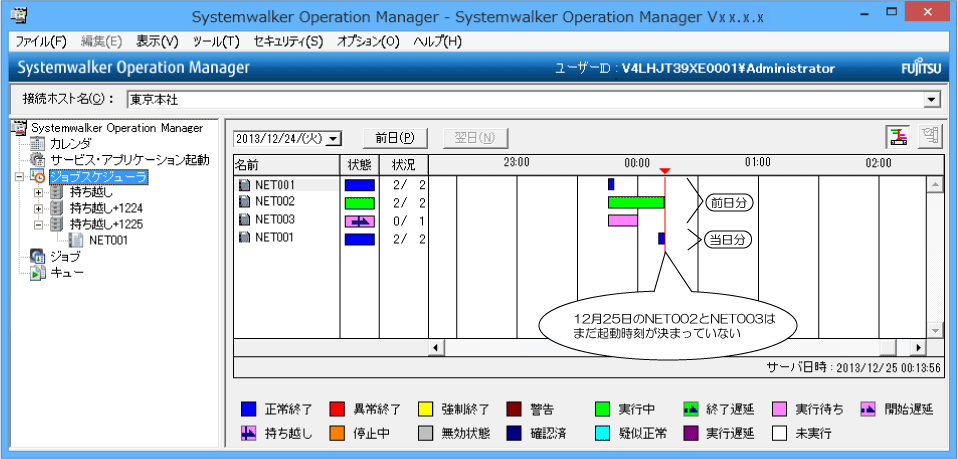
Task: Click the キュー icon in tree
Action: [37, 273]
